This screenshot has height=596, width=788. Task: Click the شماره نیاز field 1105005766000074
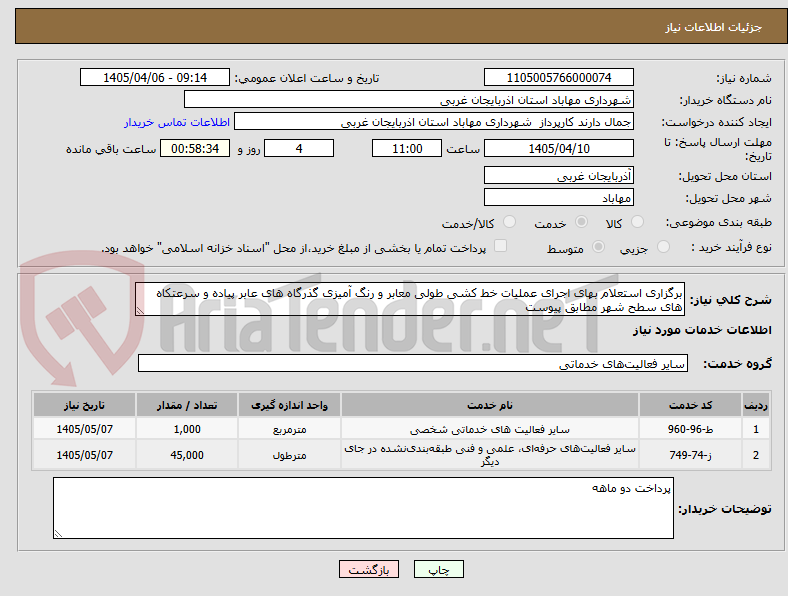coord(558,77)
